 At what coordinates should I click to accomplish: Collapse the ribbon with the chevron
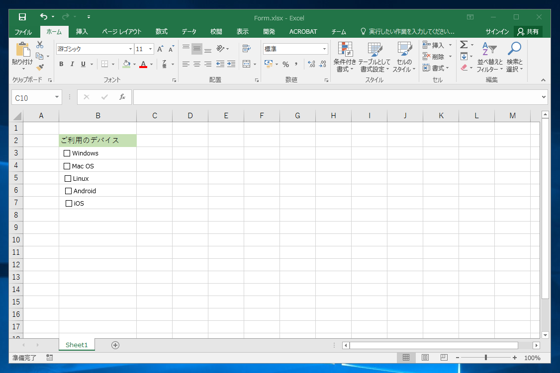(543, 80)
